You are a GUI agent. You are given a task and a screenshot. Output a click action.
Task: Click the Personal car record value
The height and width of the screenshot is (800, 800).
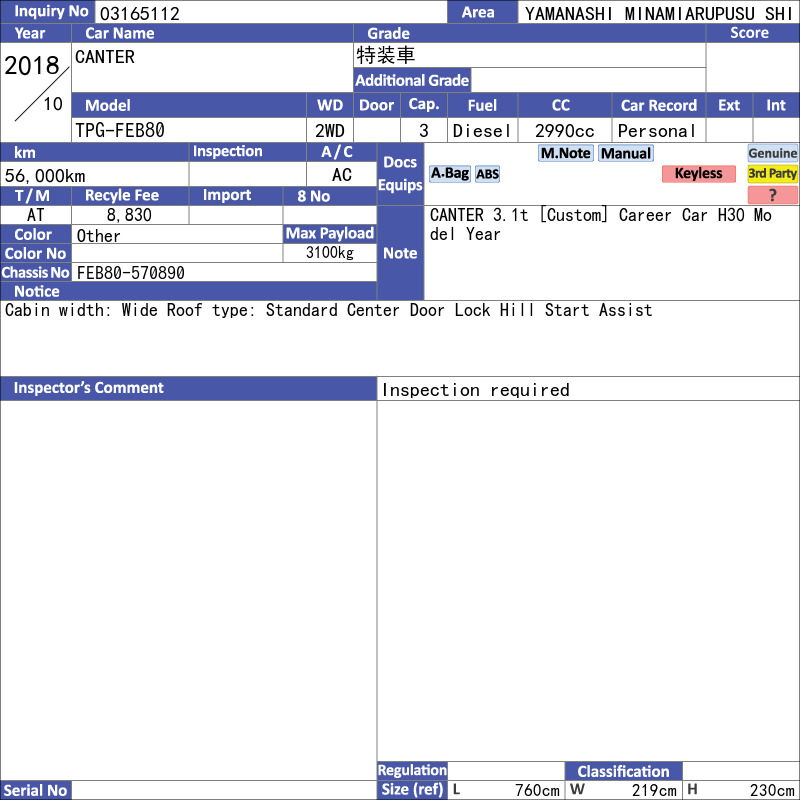click(657, 131)
